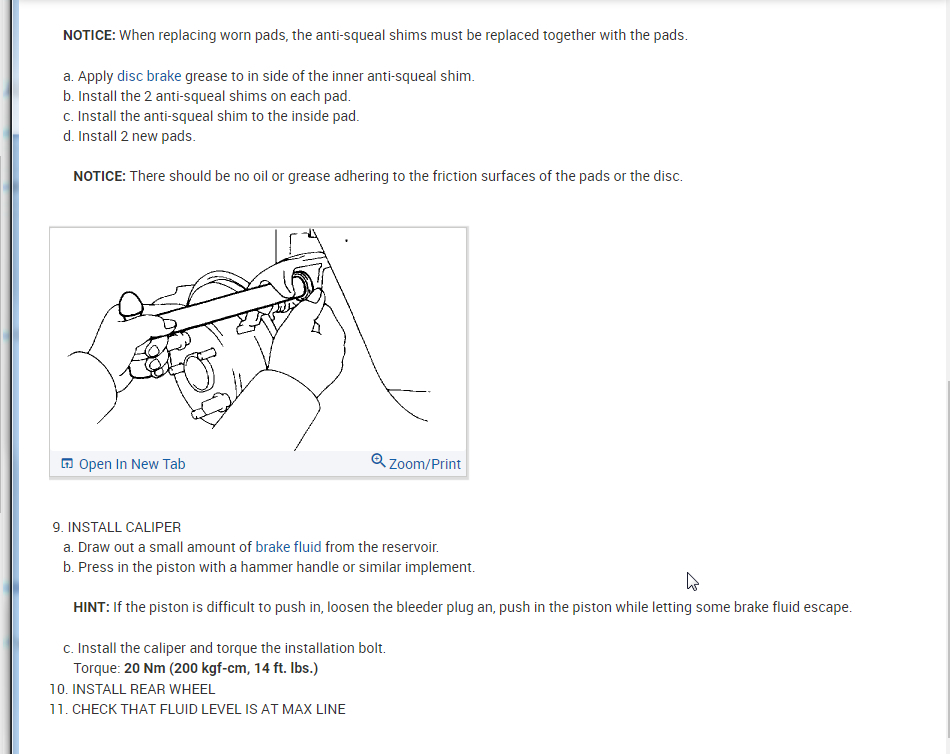Click the '9. INSTALL CALIPER' step heading
The width and height of the screenshot is (950, 754).
[117, 527]
